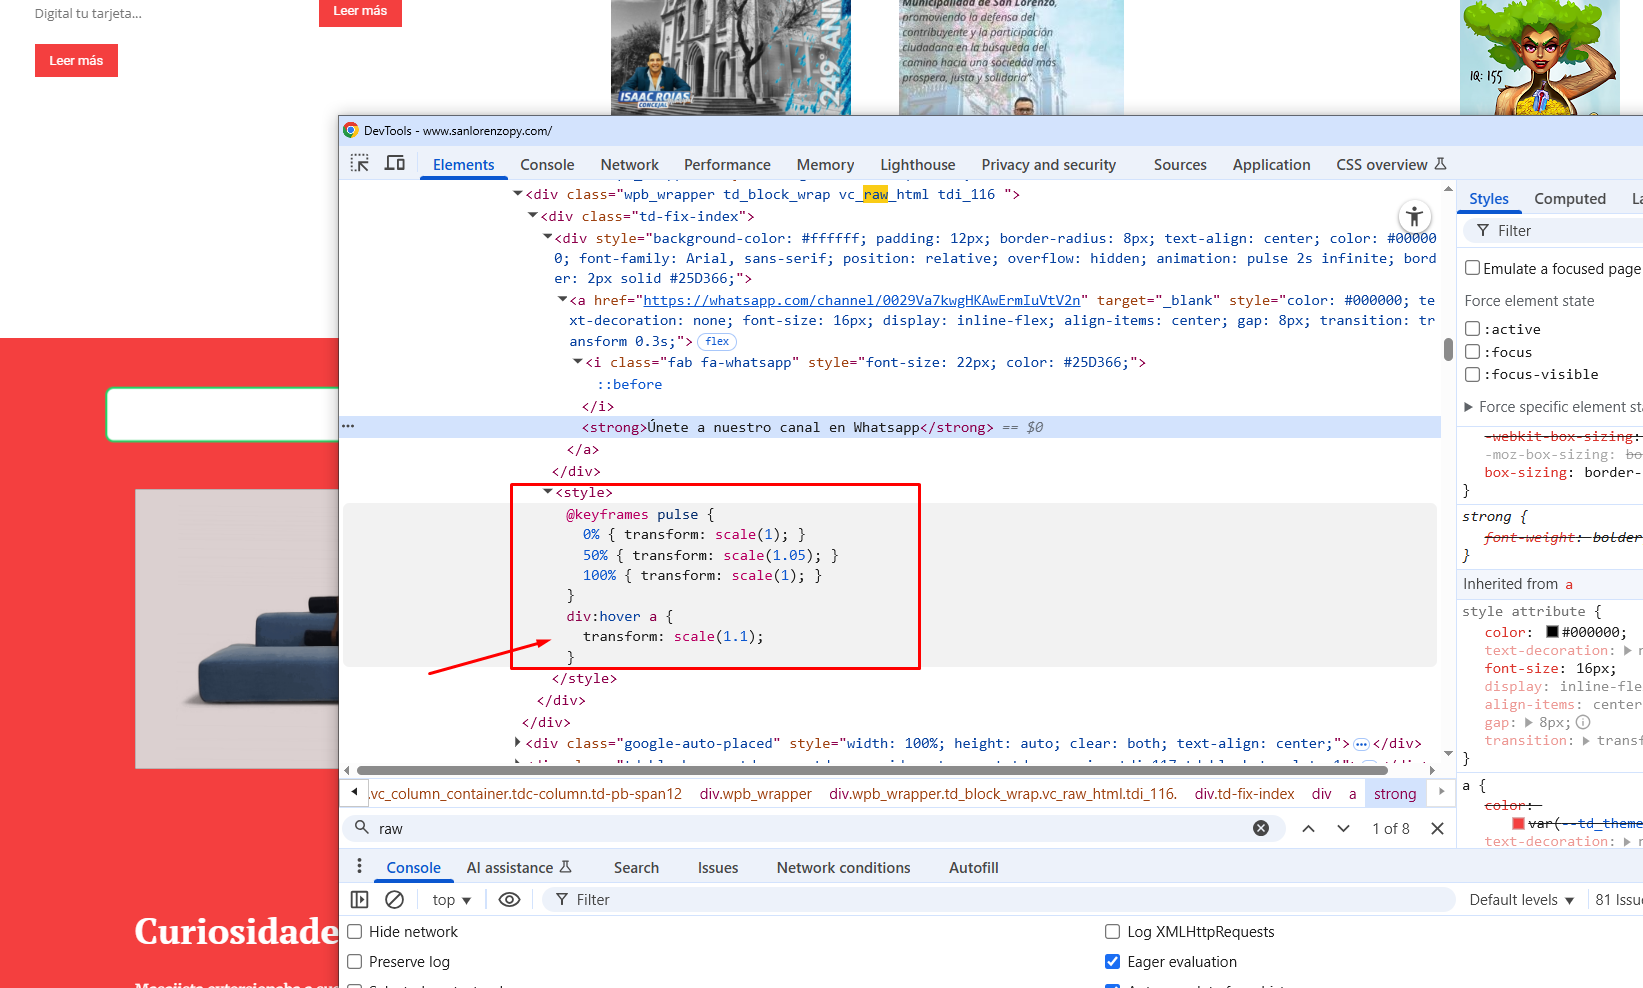Image resolution: width=1643 pixels, height=988 pixels.
Task: Force the :active element state
Action: click(x=1472, y=328)
